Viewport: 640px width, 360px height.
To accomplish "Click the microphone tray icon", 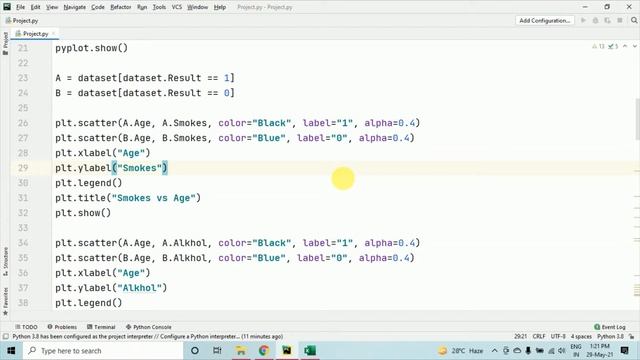I will pos(528,351).
